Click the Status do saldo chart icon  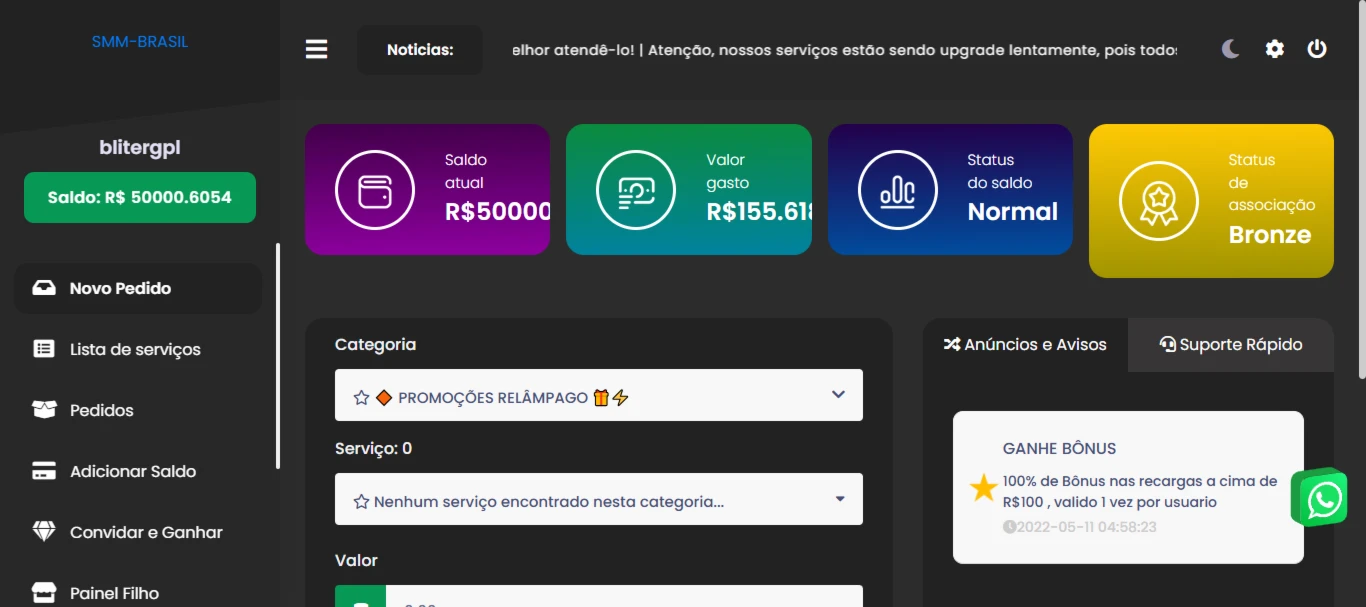pyautogui.click(x=898, y=189)
